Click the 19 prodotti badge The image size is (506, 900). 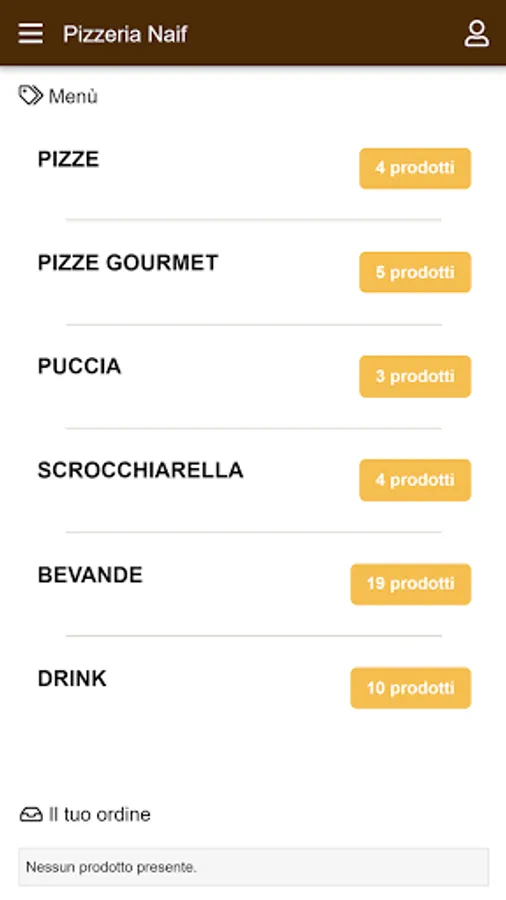(x=411, y=584)
